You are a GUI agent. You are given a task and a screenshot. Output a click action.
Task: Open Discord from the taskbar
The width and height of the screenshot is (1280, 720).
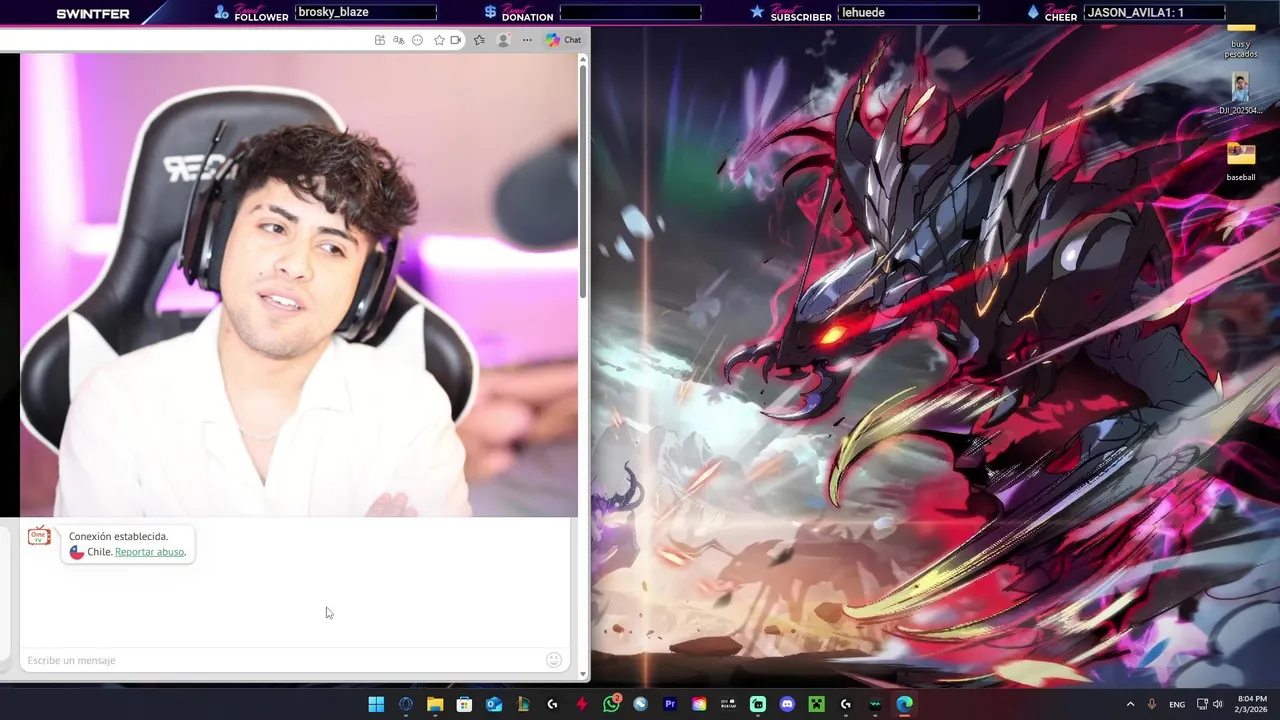[787, 704]
